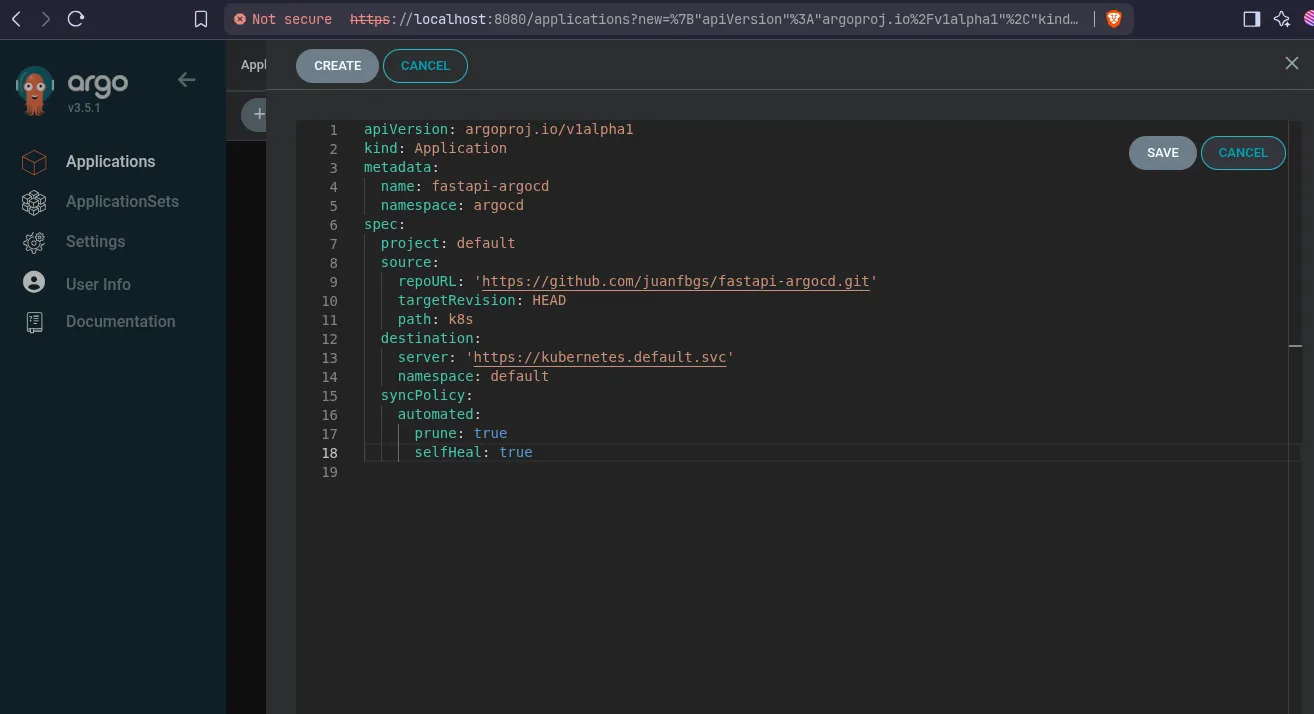Click the plus new app button
Screen dimensions: 1314x714
pyautogui.click(x=256, y=114)
